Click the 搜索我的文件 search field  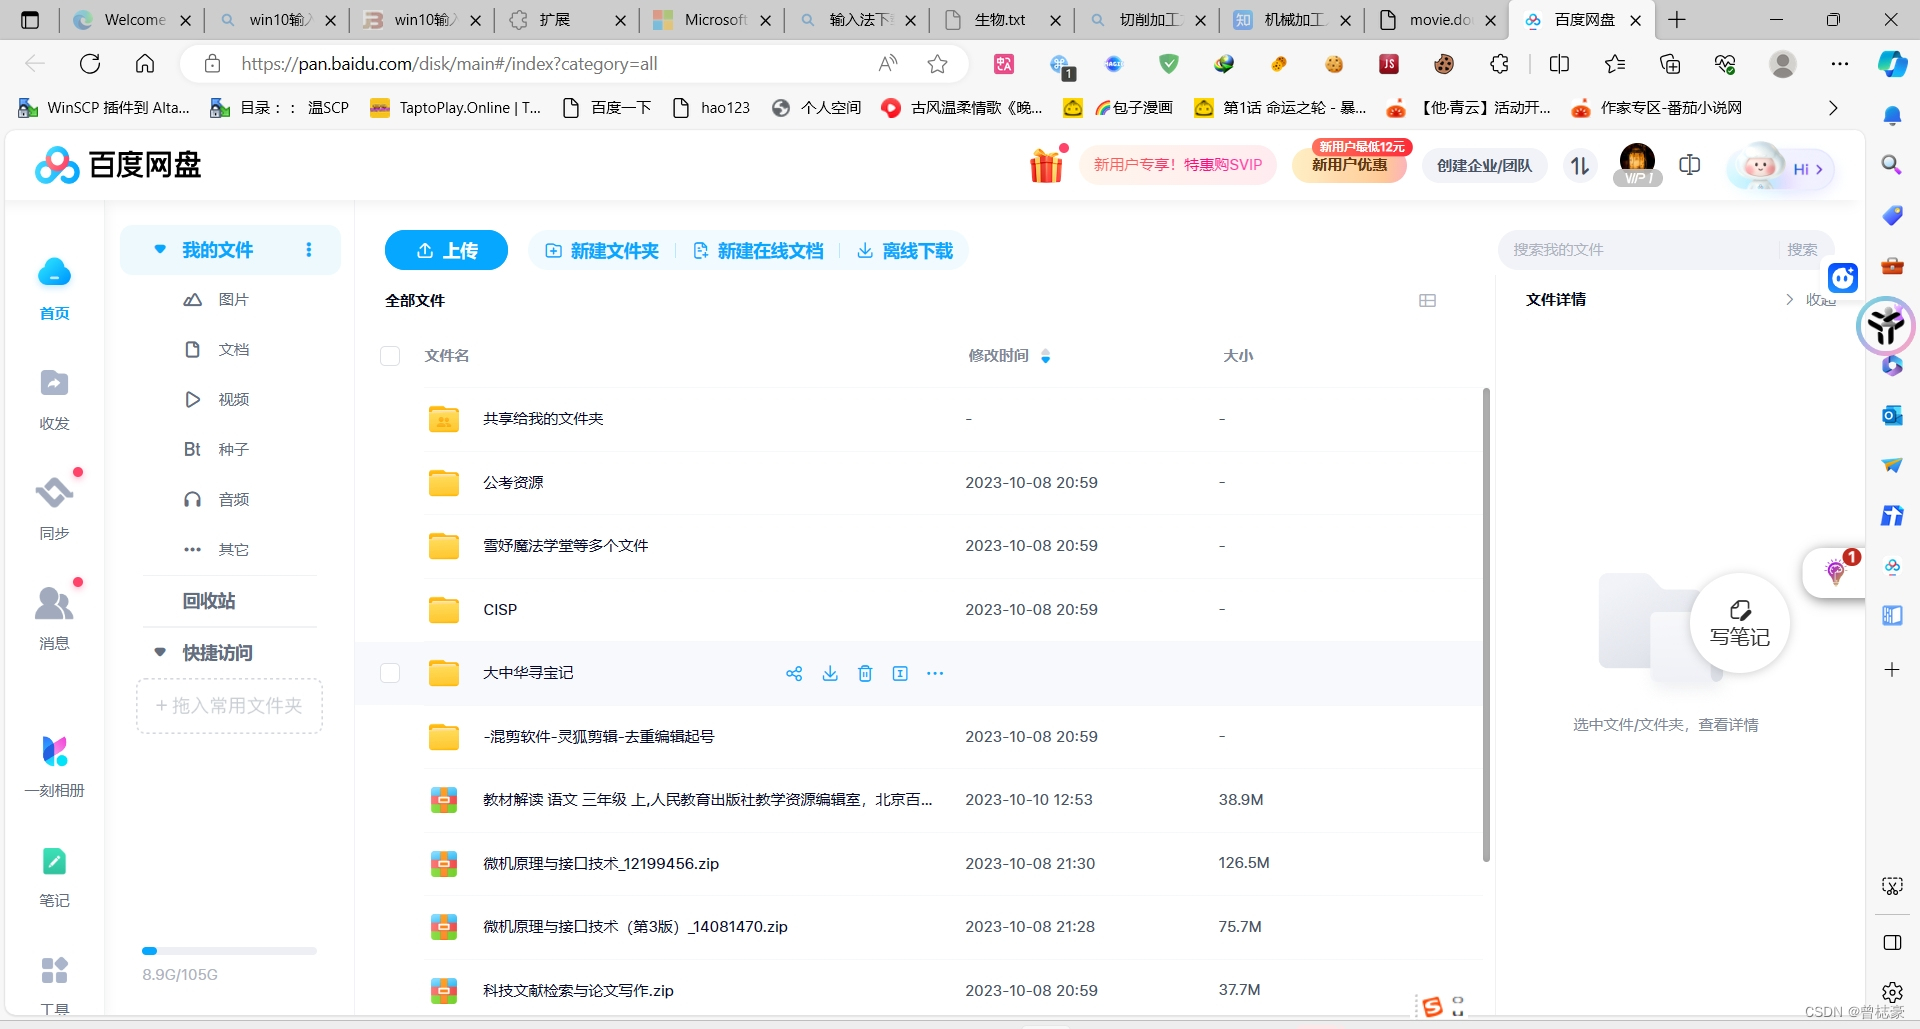[x=1640, y=250]
